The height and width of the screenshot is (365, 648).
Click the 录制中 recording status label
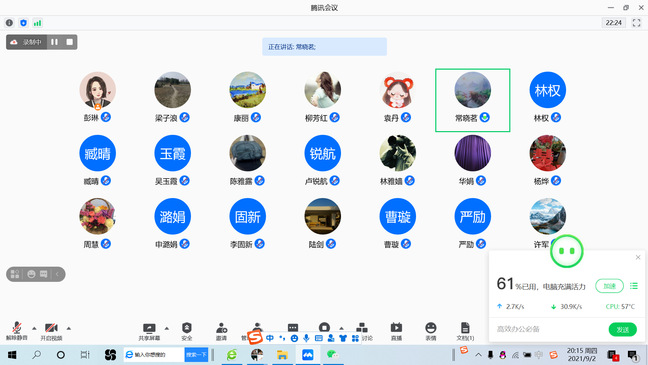click(31, 42)
